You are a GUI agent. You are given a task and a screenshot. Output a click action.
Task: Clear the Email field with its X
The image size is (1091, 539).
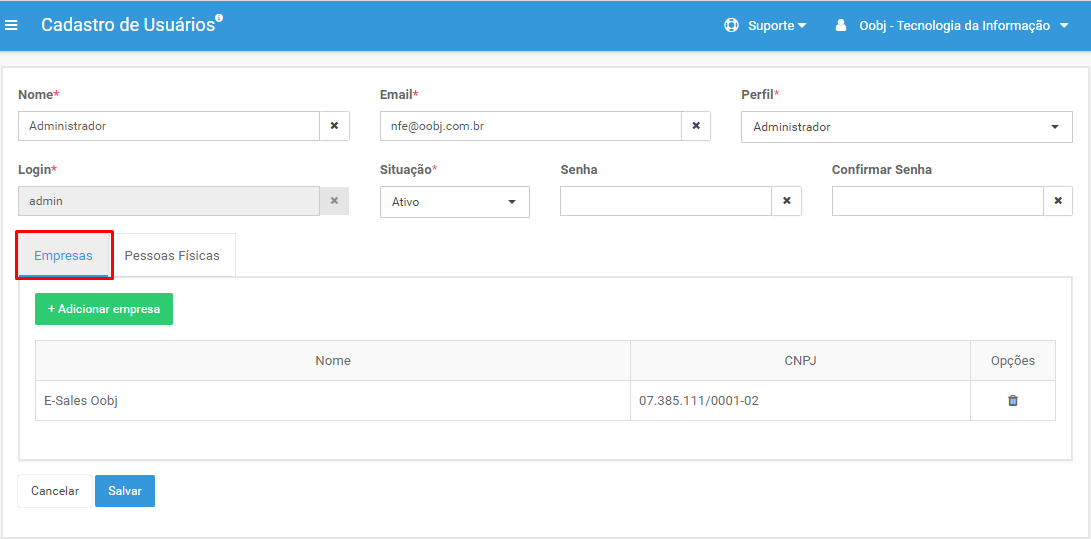point(696,126)
